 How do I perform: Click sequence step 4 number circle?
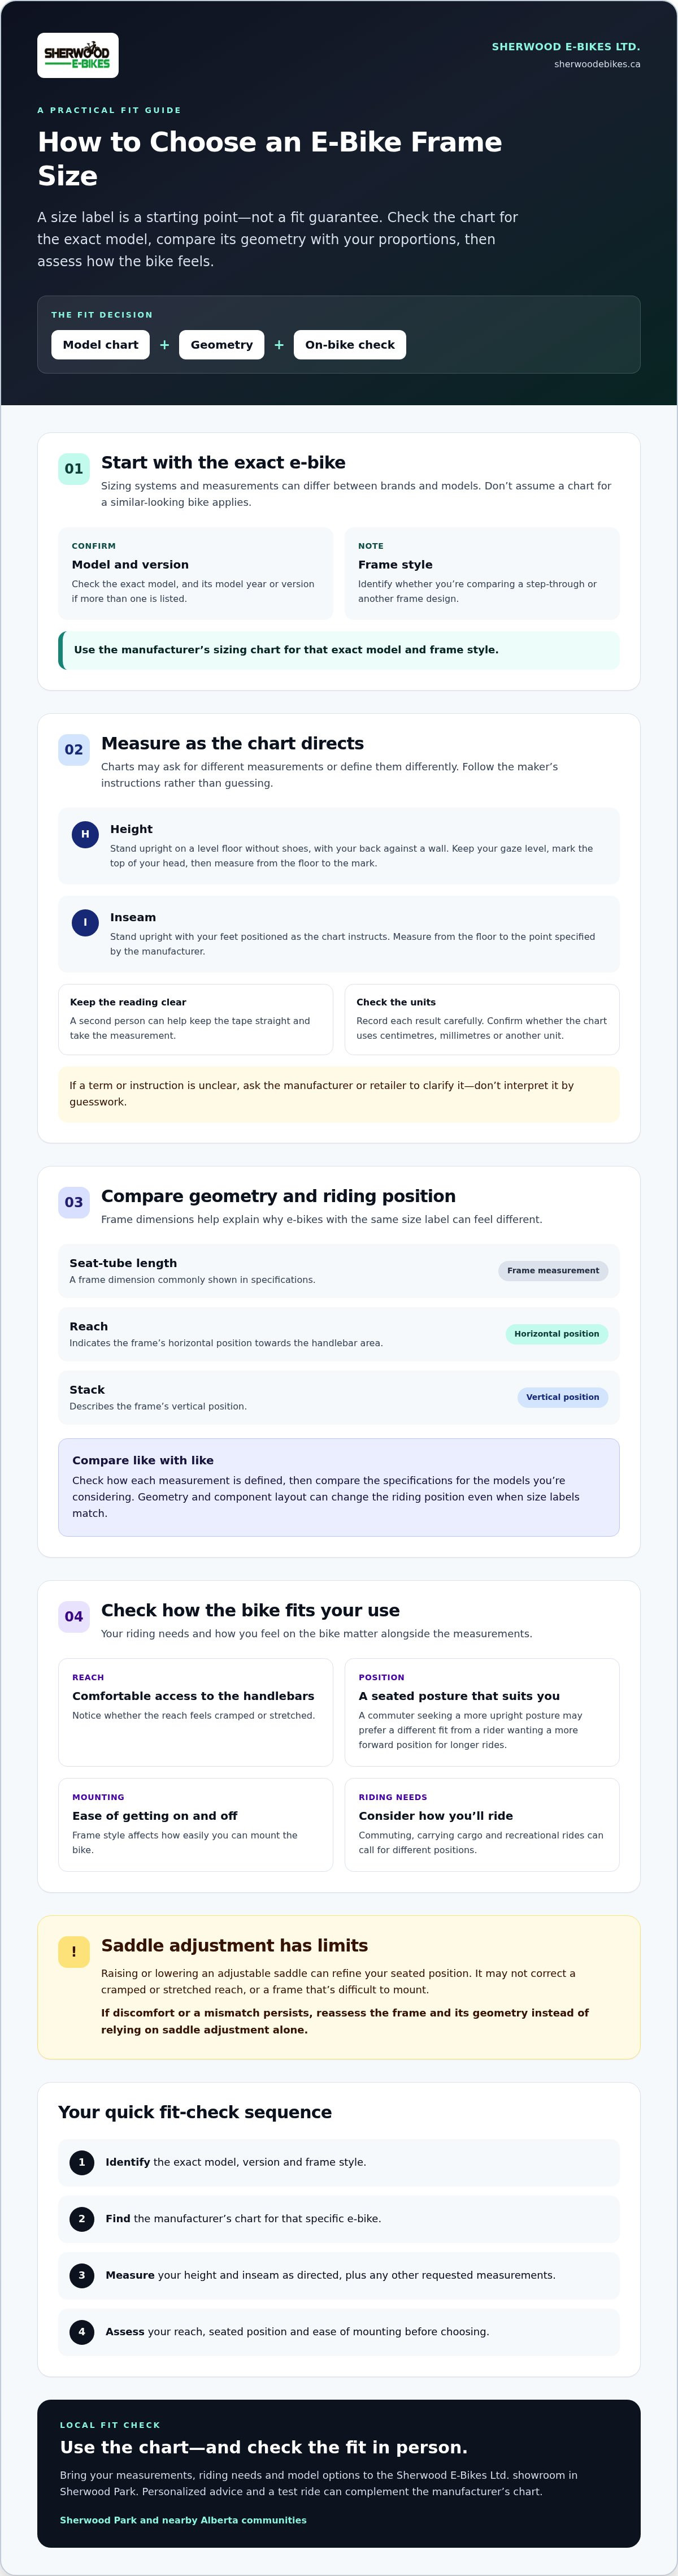[82, 2332]
